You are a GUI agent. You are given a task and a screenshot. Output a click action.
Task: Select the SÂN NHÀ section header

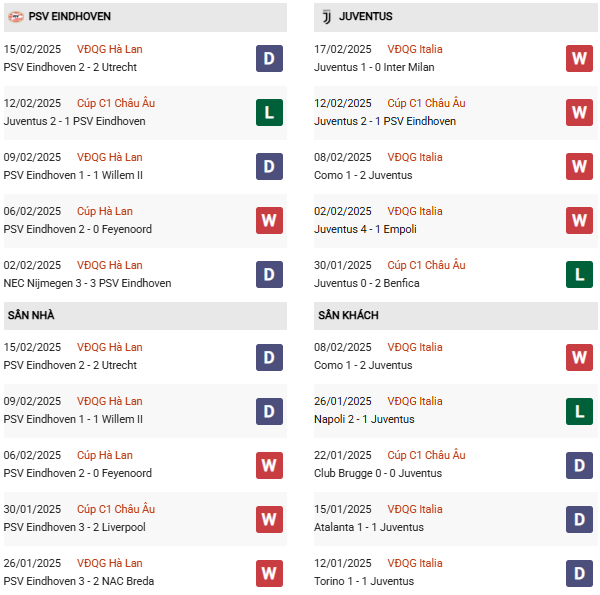click(31, 315)
